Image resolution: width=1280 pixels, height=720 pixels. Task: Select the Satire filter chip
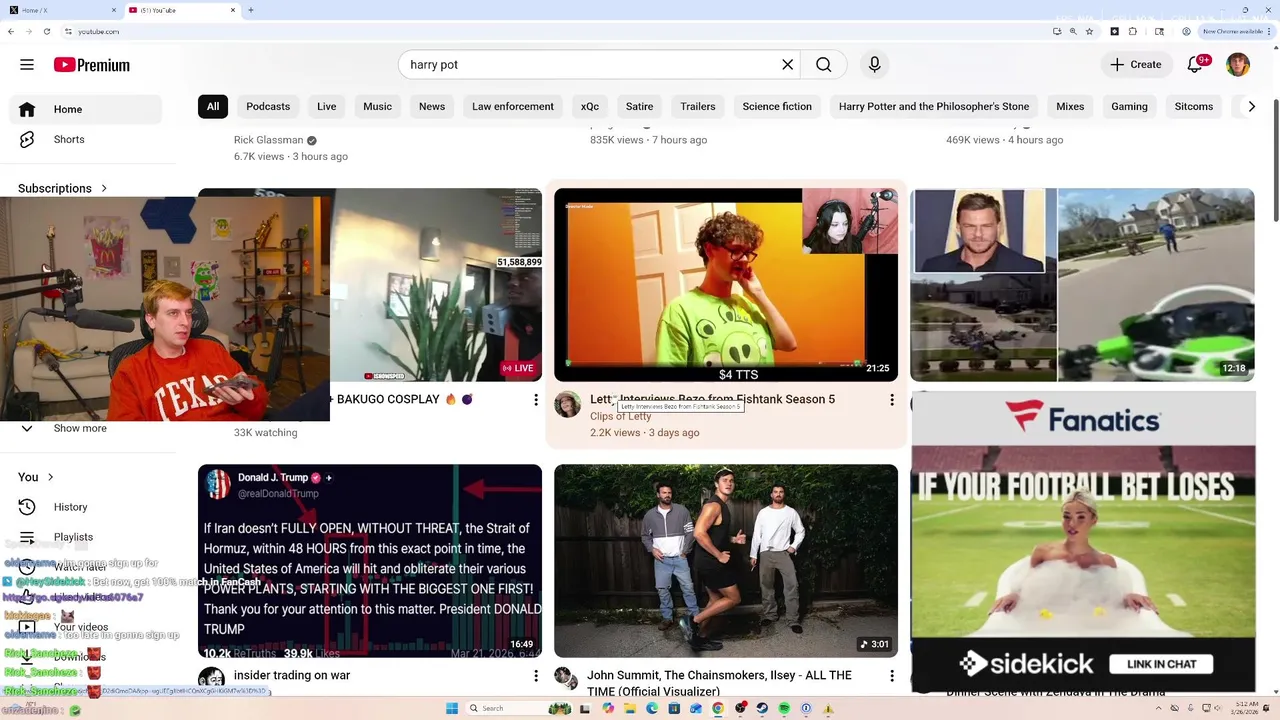(x=640, y=107)
